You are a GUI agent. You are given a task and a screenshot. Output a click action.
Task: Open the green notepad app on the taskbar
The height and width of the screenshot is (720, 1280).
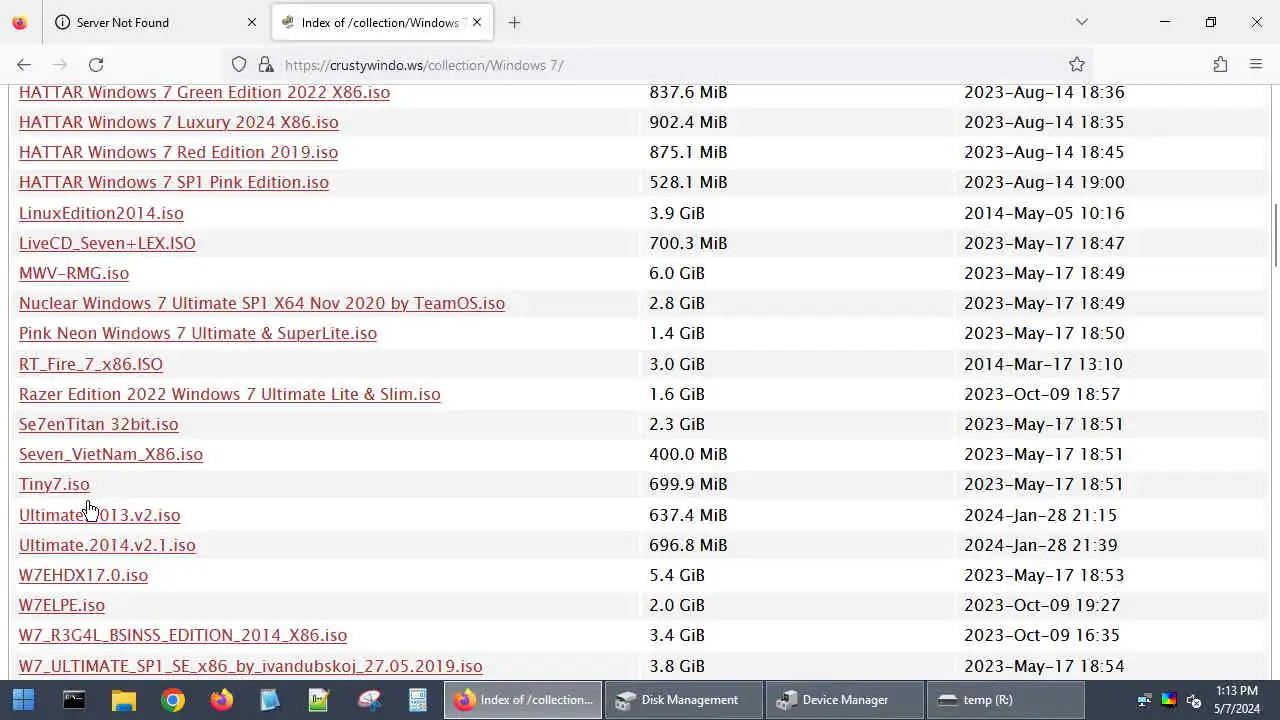(x=319, y=700)
